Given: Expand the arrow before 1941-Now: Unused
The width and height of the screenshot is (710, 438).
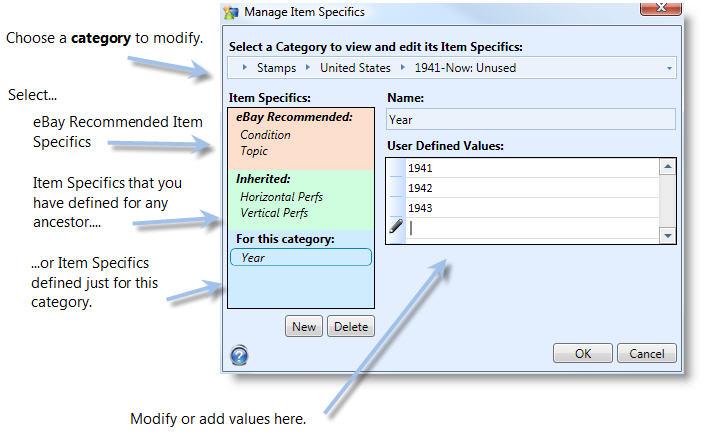Looking at the screenshot, I should pos(403,67).
